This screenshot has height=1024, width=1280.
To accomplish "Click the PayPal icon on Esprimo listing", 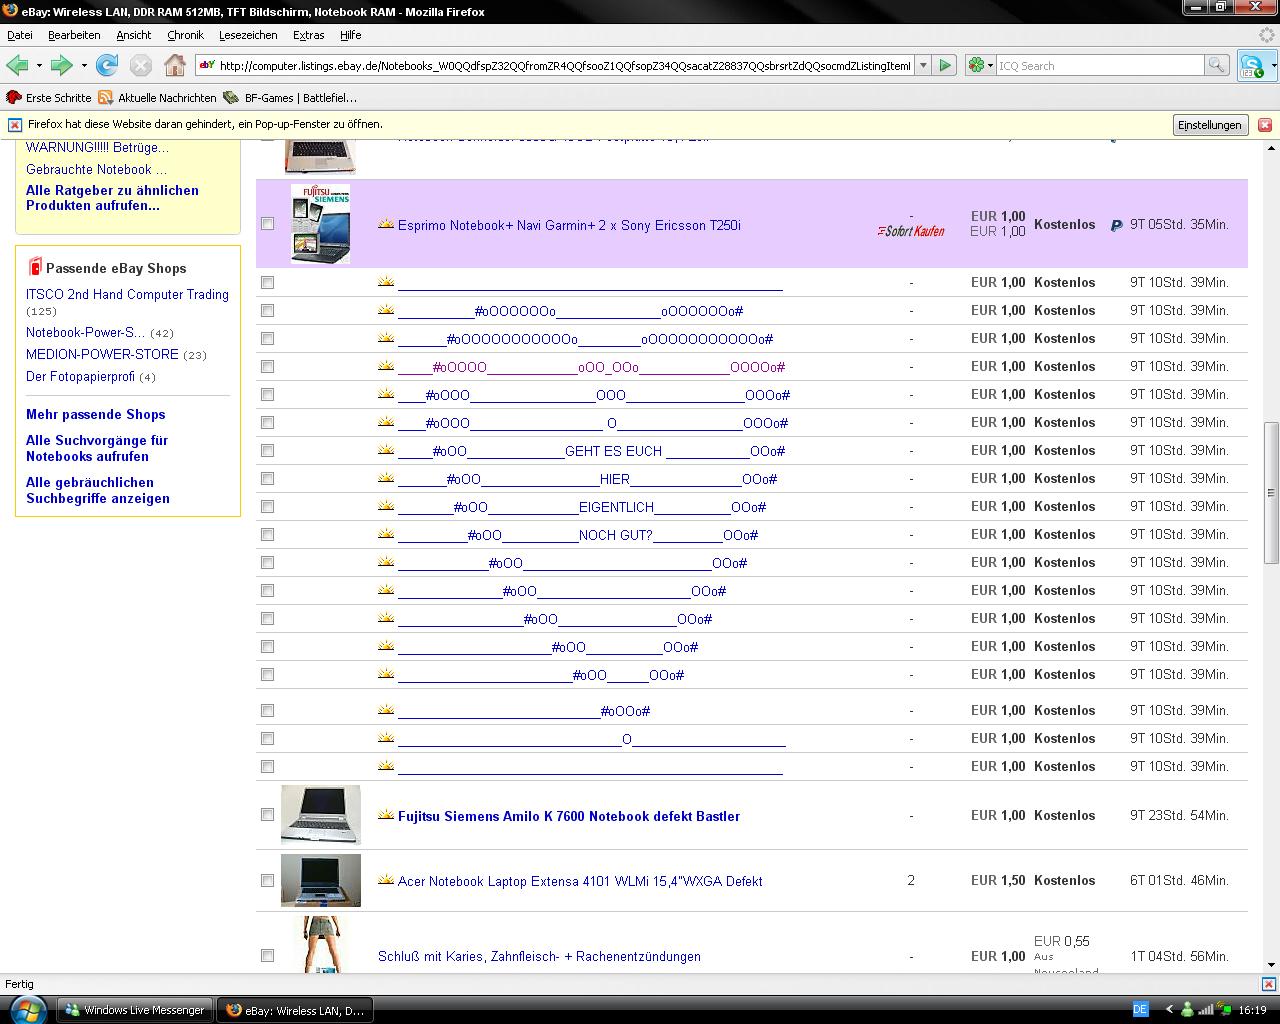I will 1116,225.
